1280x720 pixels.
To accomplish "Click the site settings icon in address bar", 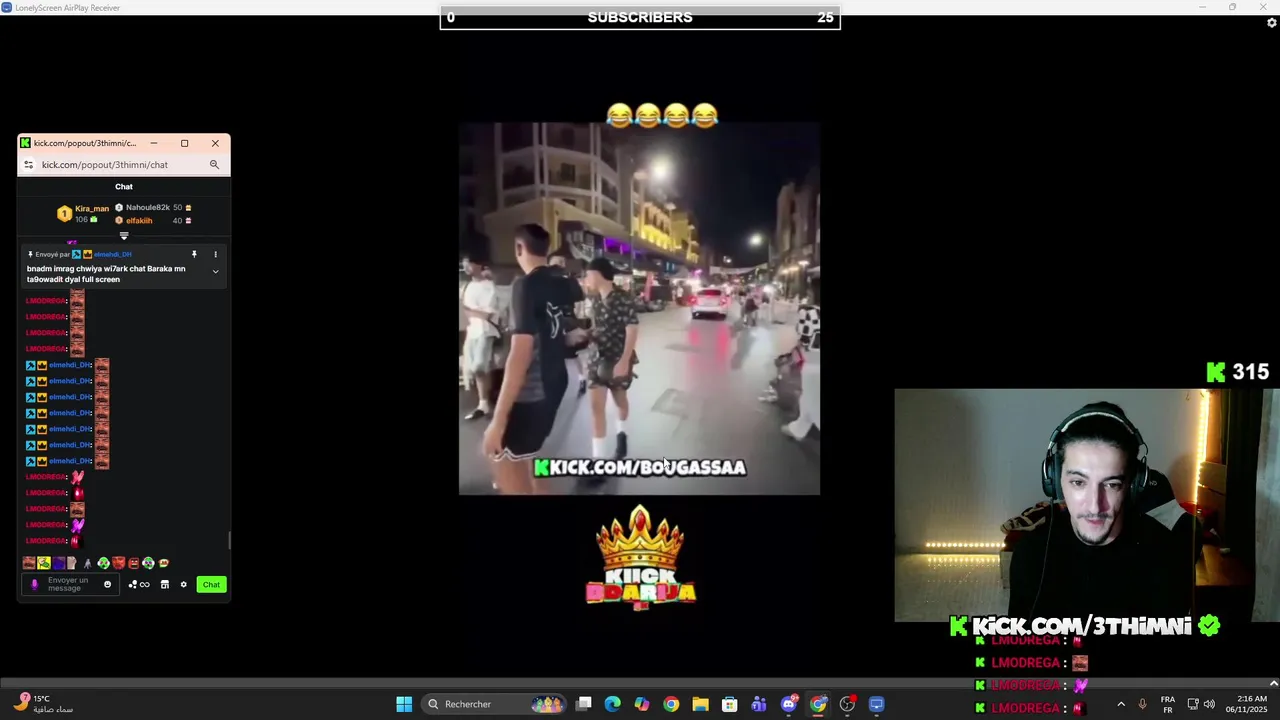I will (28, 165).
